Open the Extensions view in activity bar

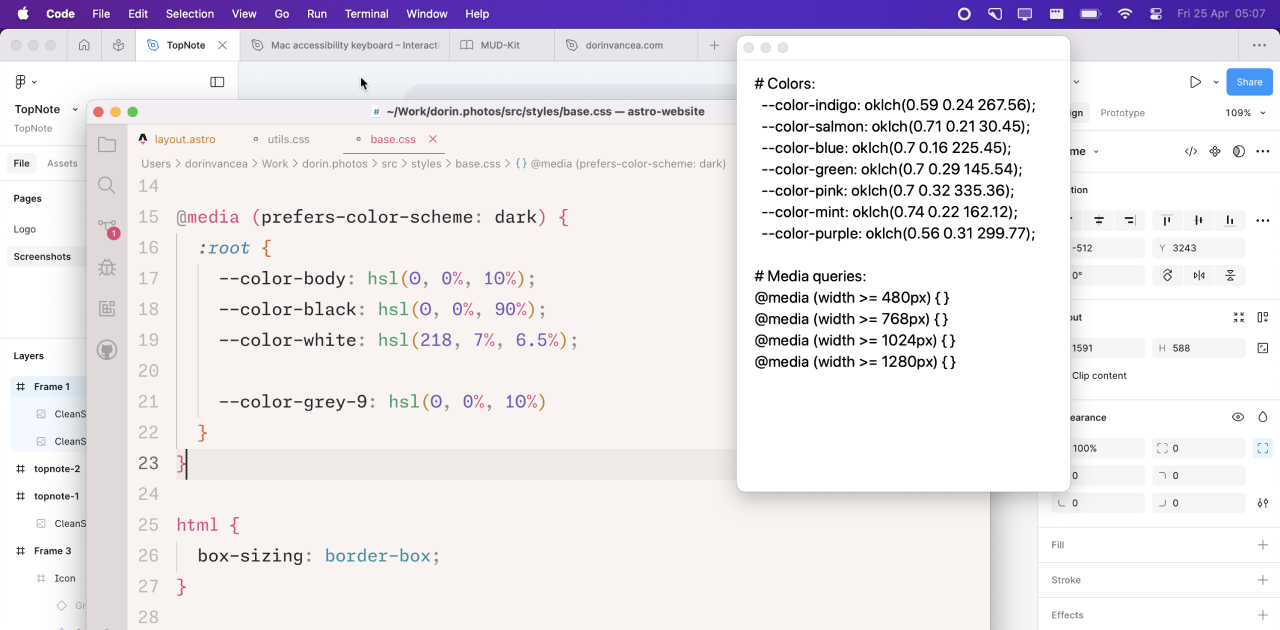(x=107, y=308)
